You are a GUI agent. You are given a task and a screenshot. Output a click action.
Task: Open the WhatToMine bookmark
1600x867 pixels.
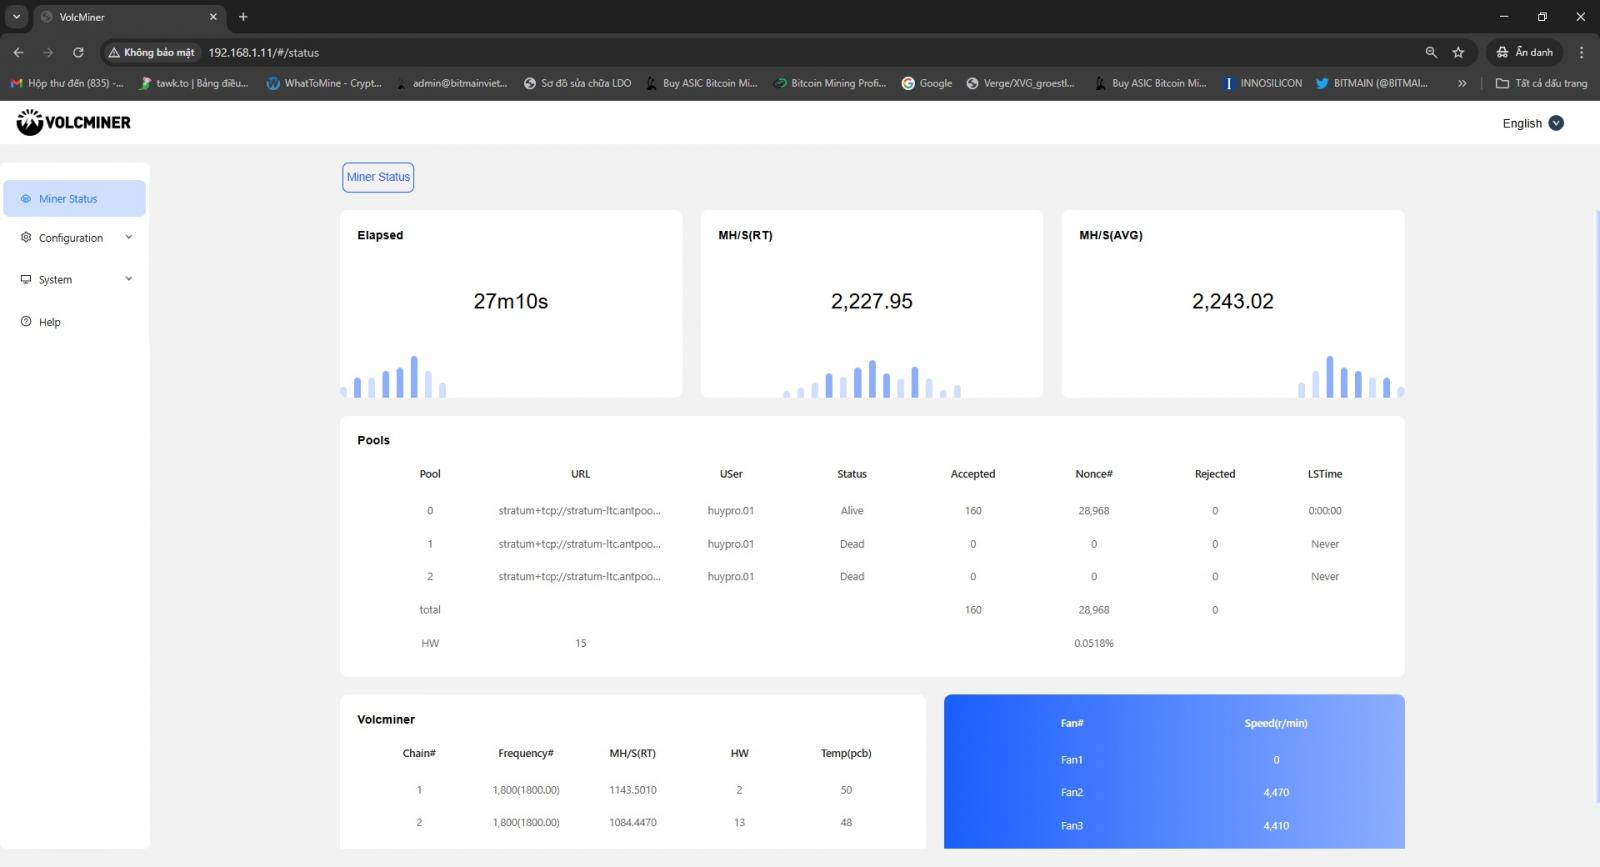324,83
